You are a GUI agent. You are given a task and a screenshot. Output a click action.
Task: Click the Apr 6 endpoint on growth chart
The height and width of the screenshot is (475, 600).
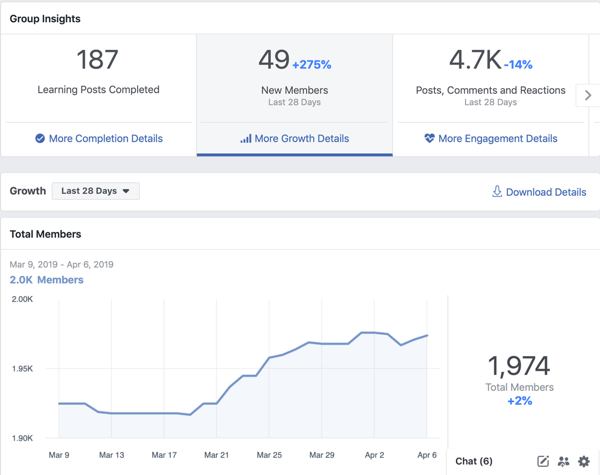(x=427, y=336)
